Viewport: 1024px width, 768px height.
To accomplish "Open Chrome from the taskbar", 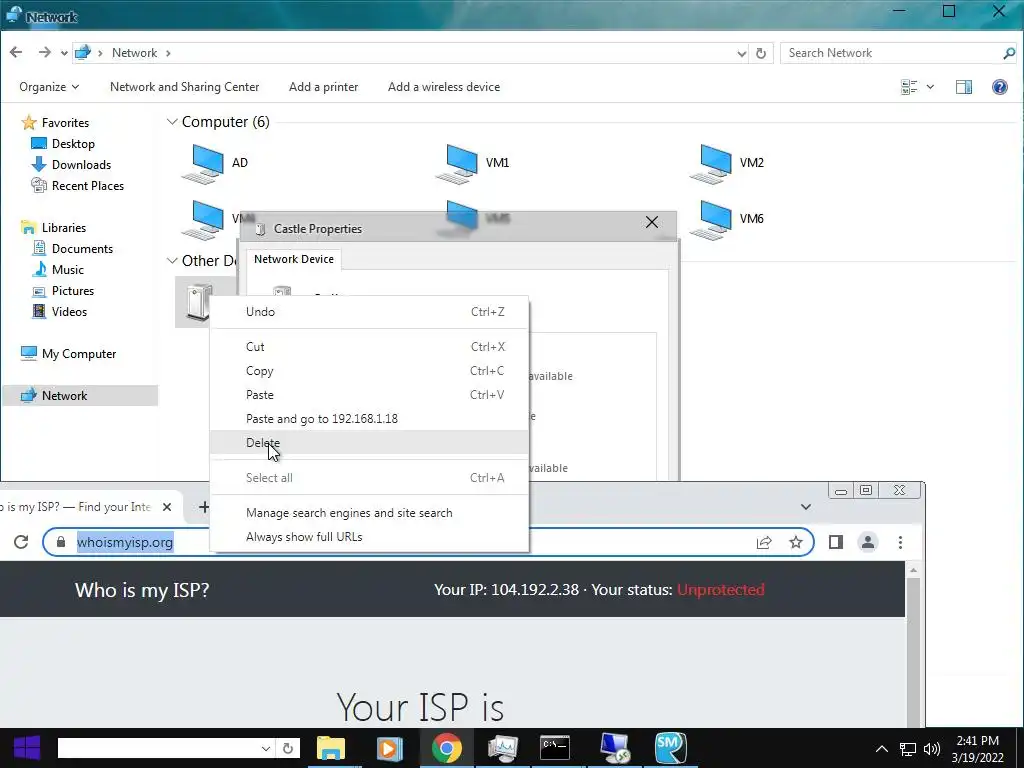I will [447, 748].
